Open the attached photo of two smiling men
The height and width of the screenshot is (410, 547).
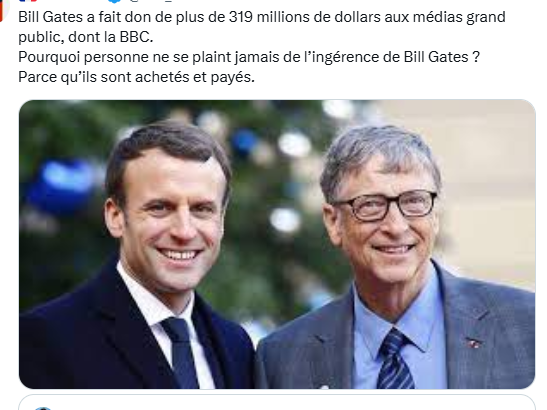[x=277, y=244]
